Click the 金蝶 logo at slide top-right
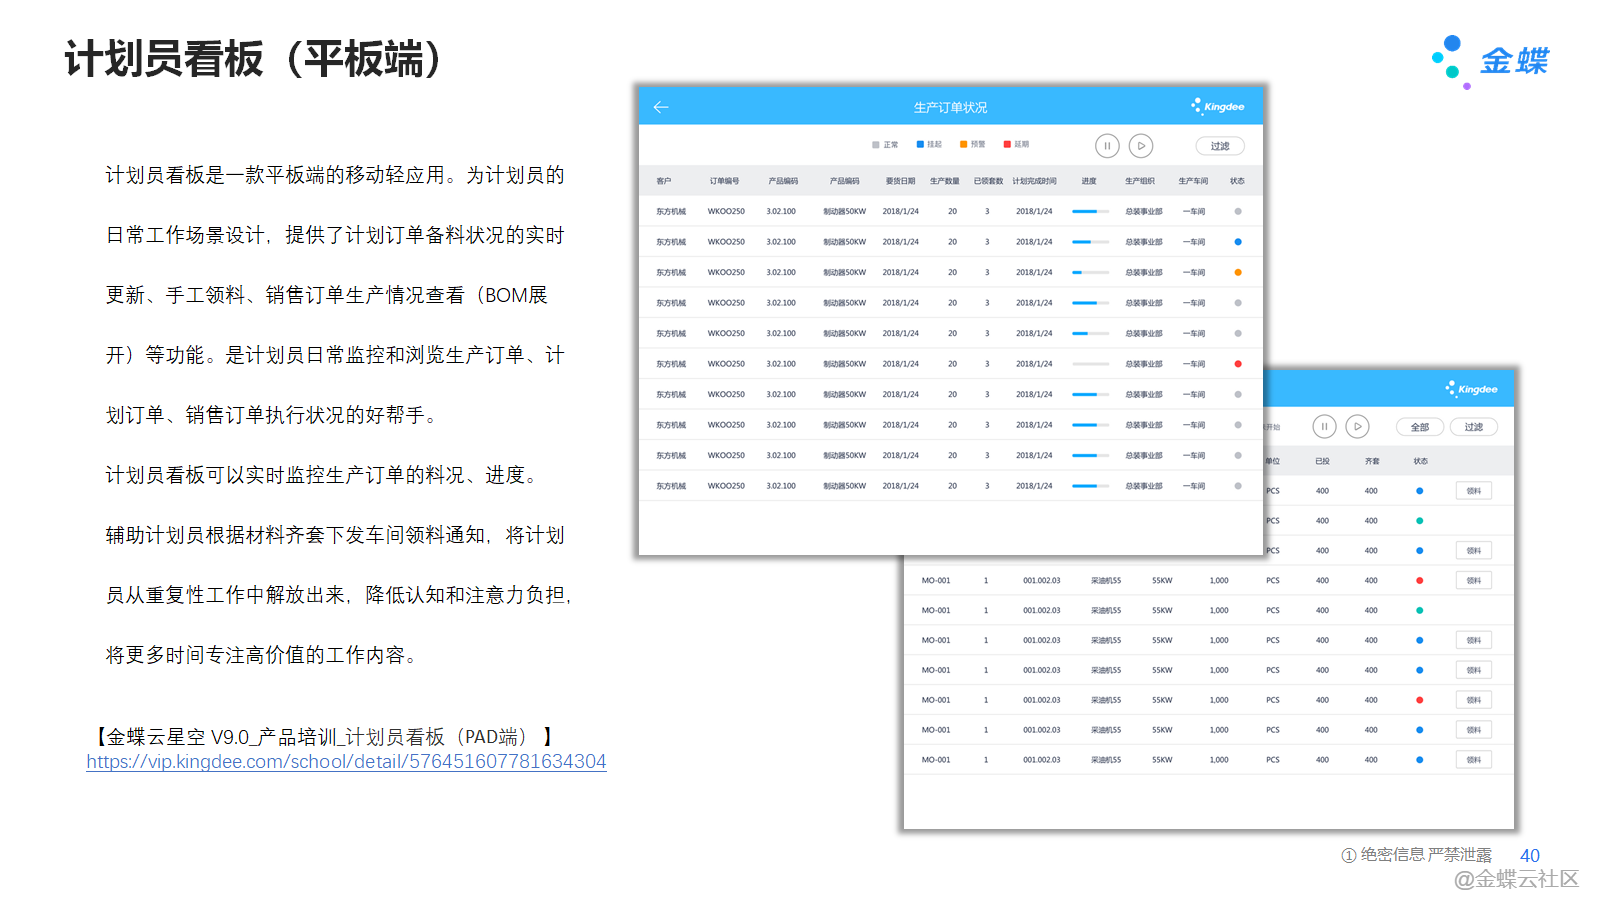Viewport: 1600px width, 900px height. pyautogui.click(x=1491, y=61)
